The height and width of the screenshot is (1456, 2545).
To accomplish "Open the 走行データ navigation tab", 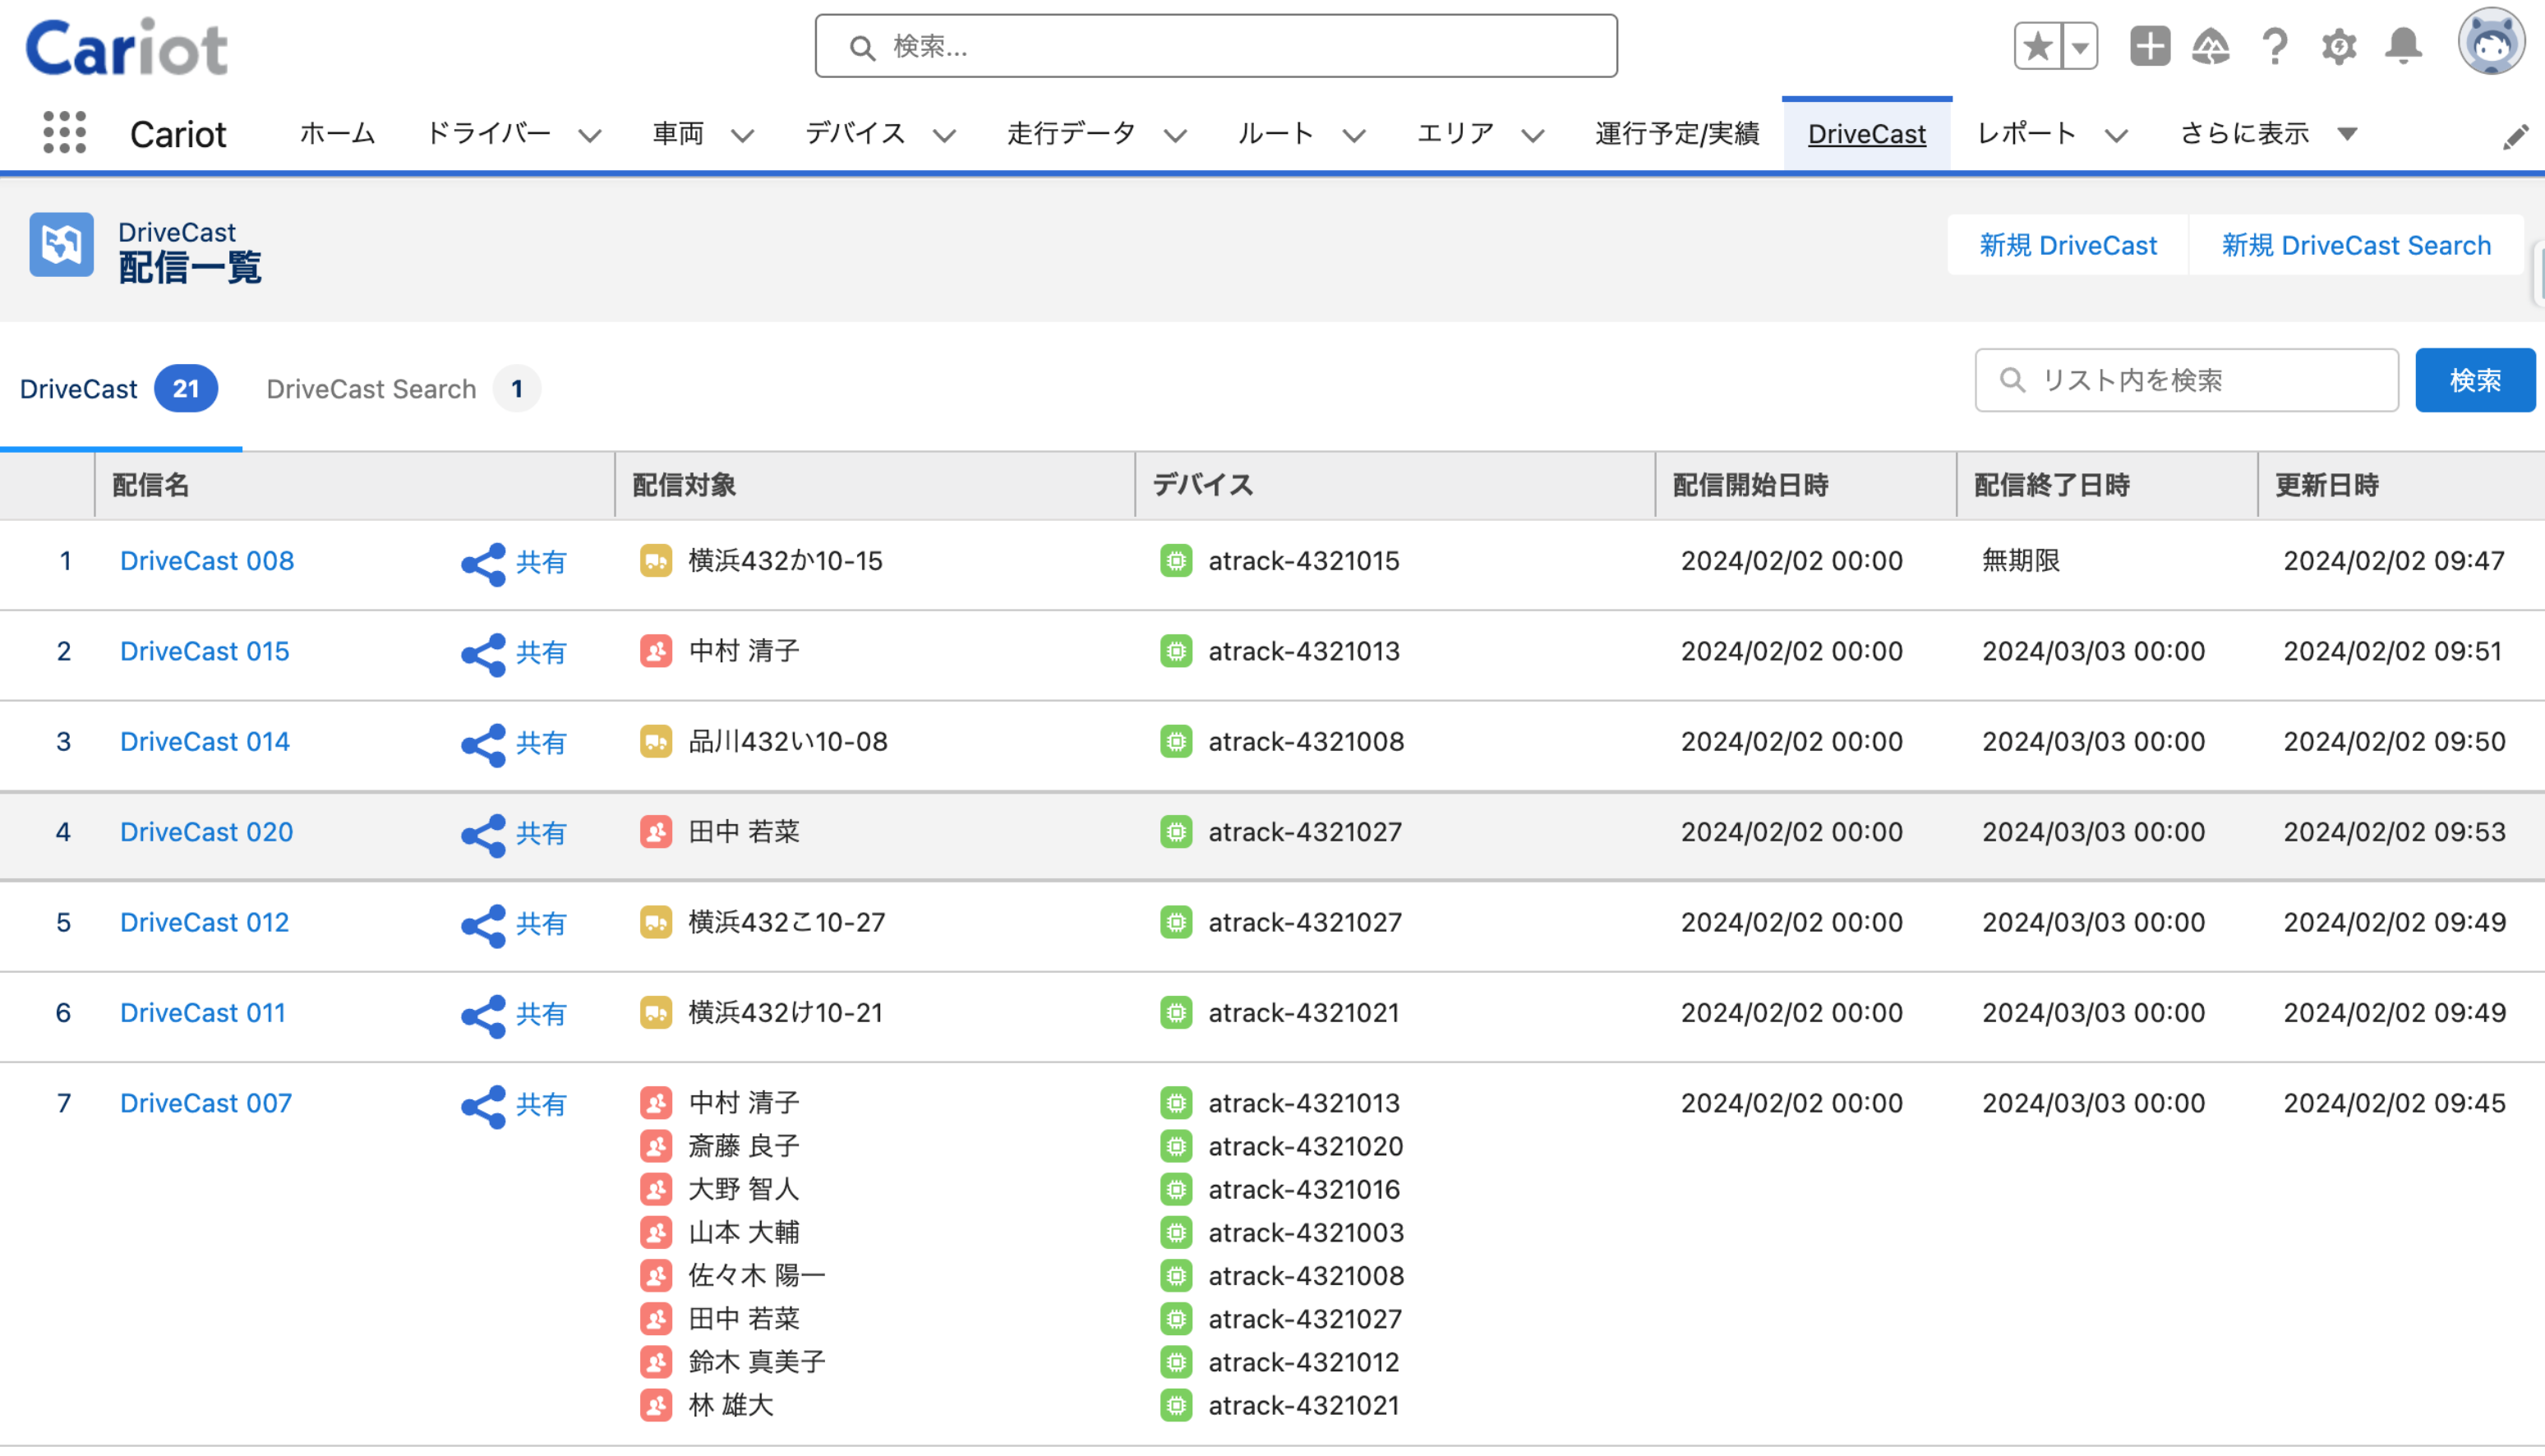I will (1071, 133).
